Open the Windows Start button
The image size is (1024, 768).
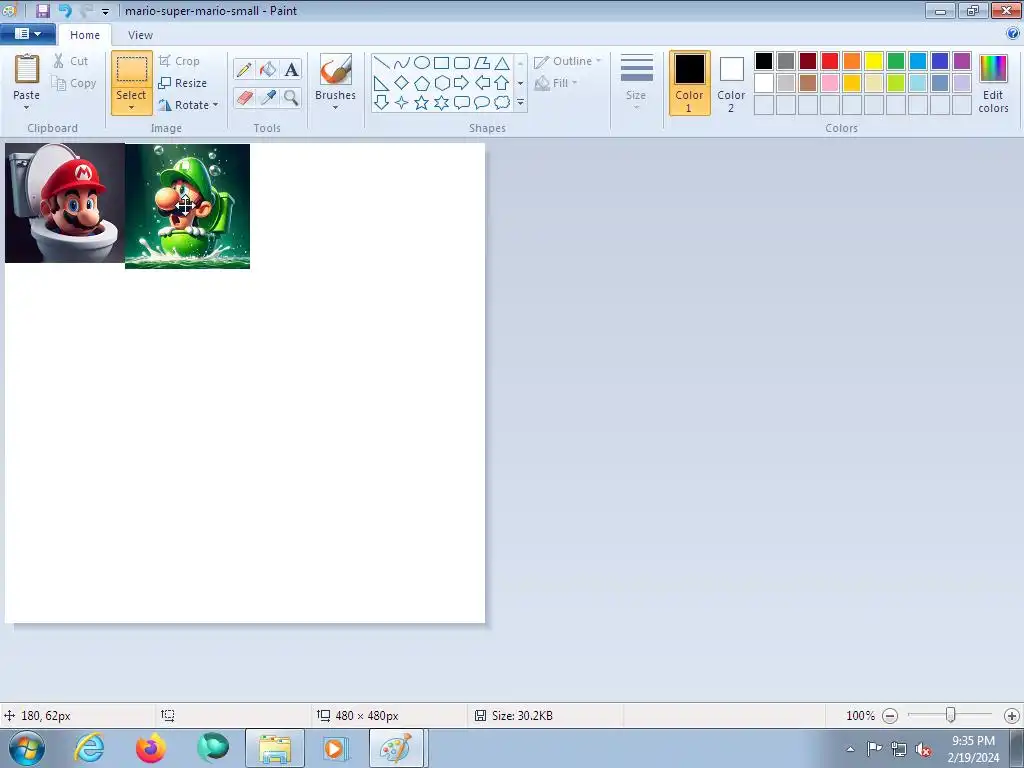click(27, 748)
